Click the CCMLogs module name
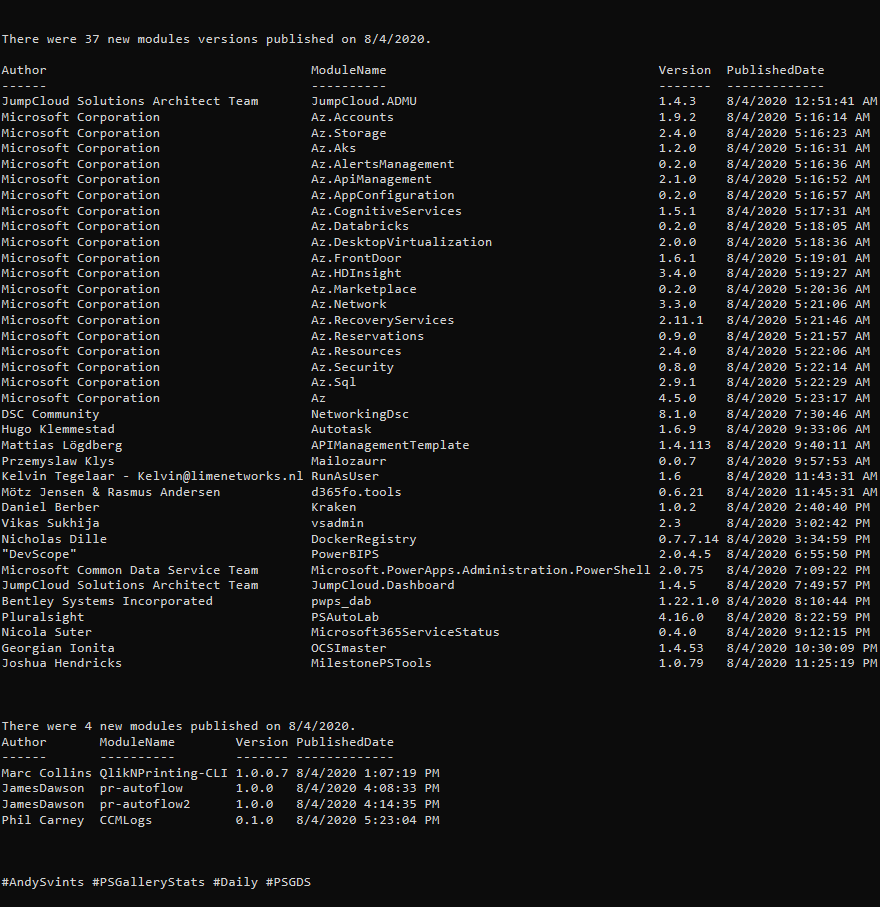This screenshot has height=907, width=880. (x=126, y=820)
